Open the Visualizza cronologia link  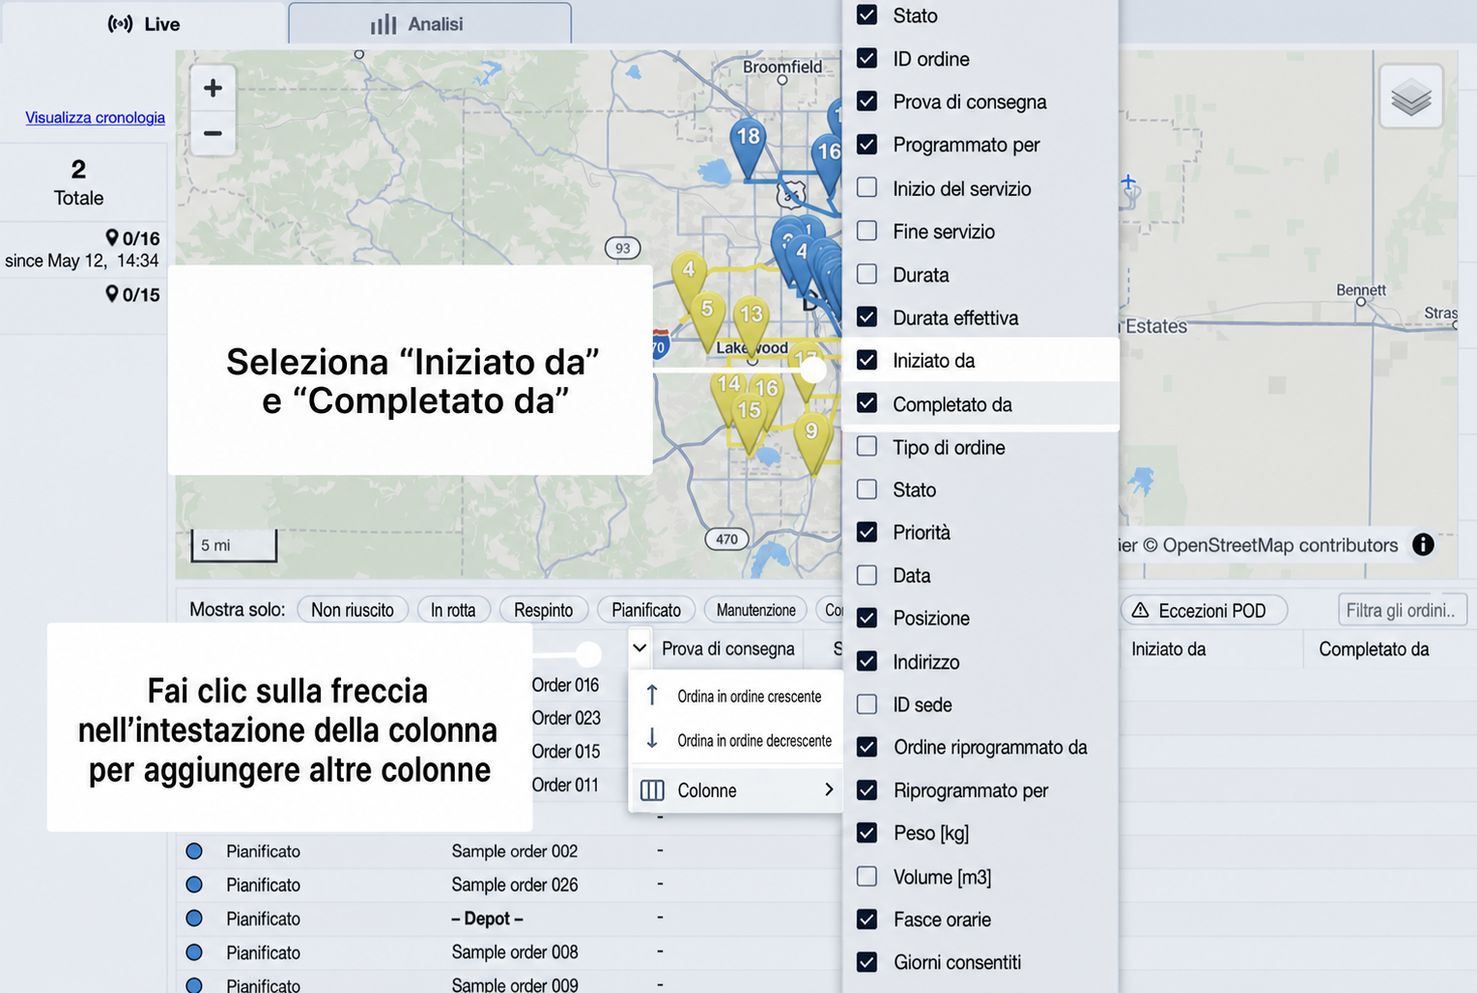[95, 117]
